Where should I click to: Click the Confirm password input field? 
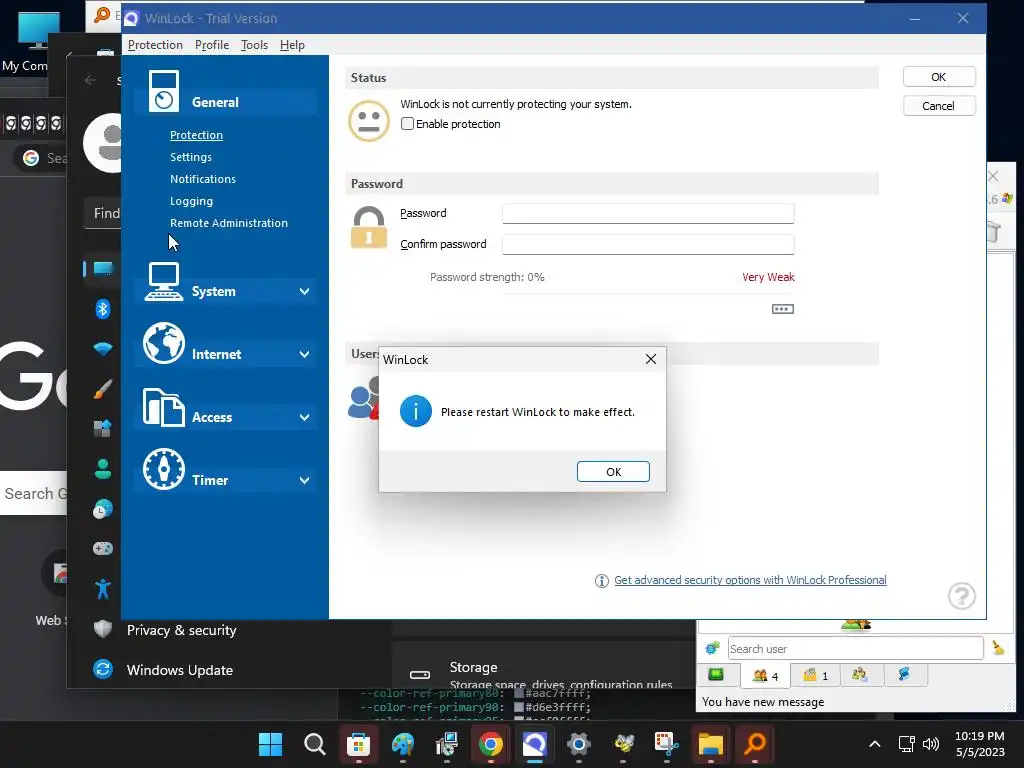pos(648,244)
